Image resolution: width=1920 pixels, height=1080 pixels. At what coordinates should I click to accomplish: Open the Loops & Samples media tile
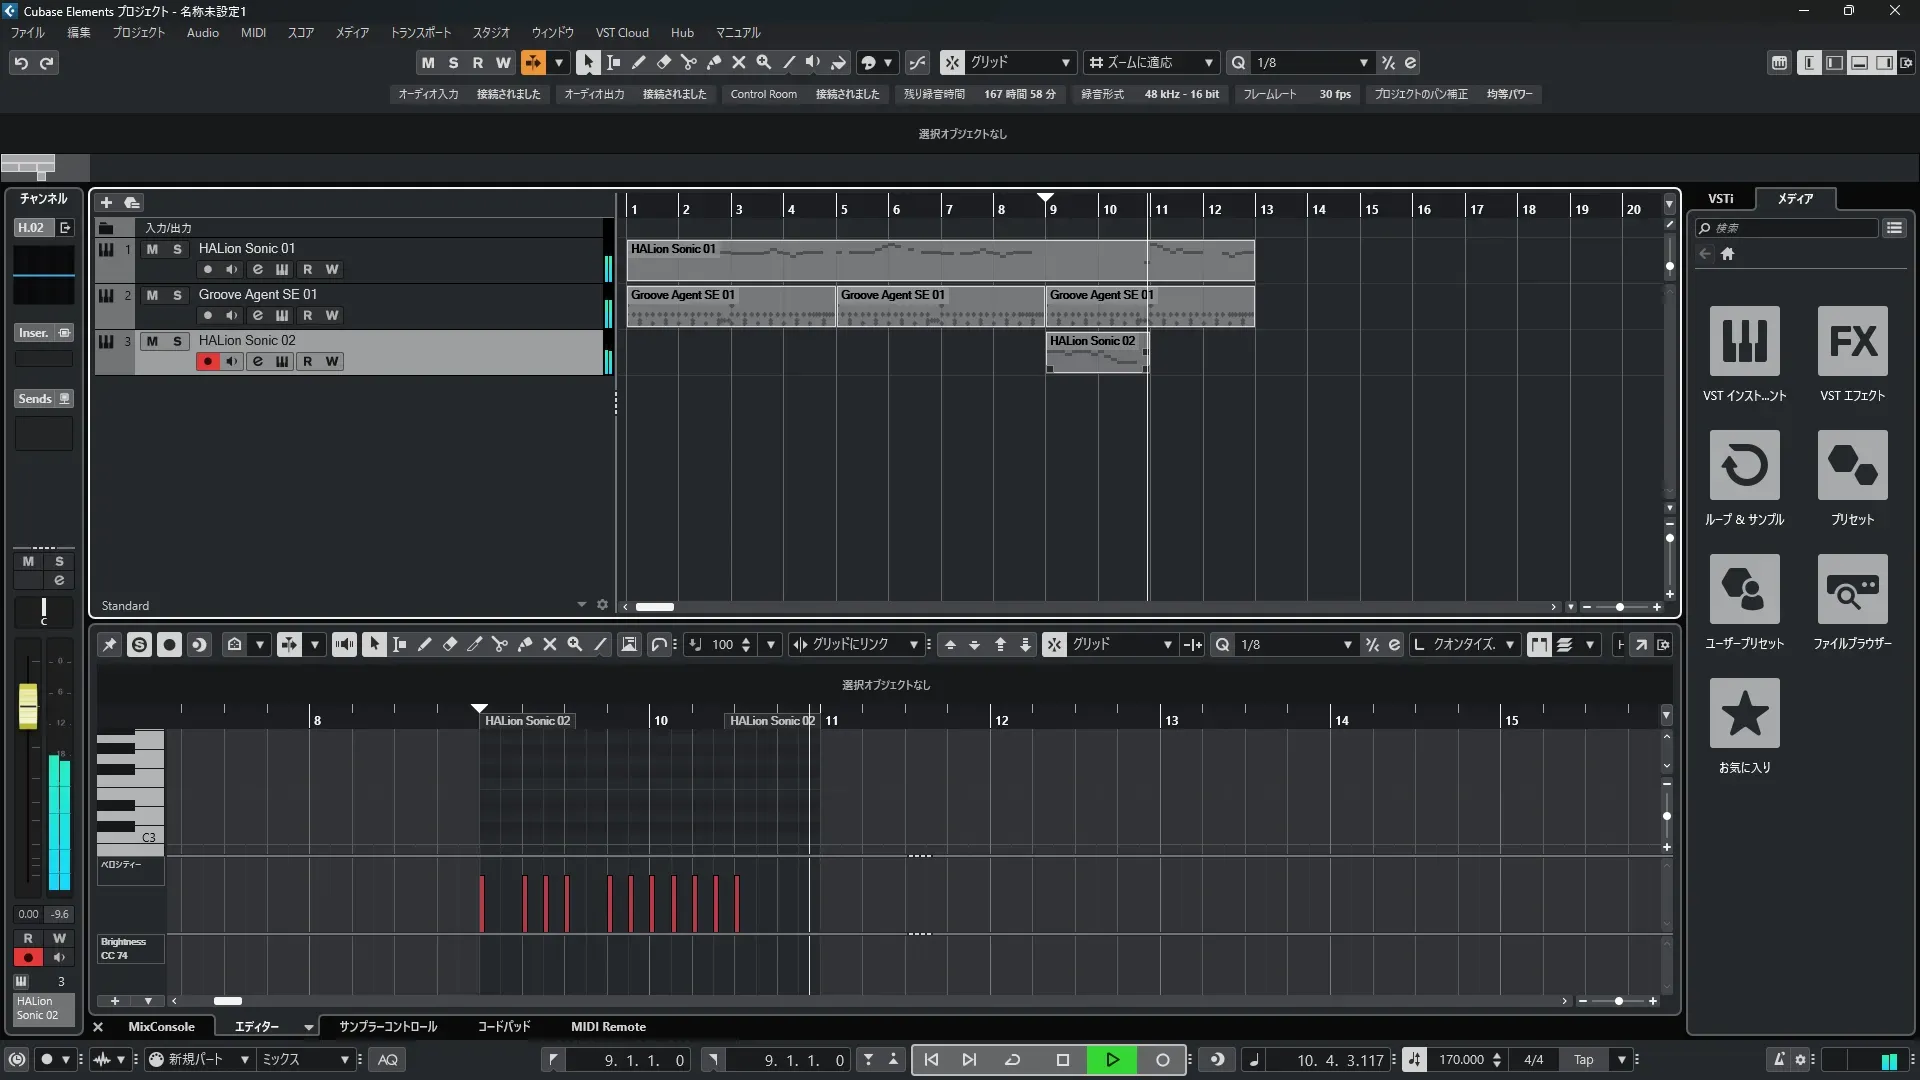(1744, 466)
